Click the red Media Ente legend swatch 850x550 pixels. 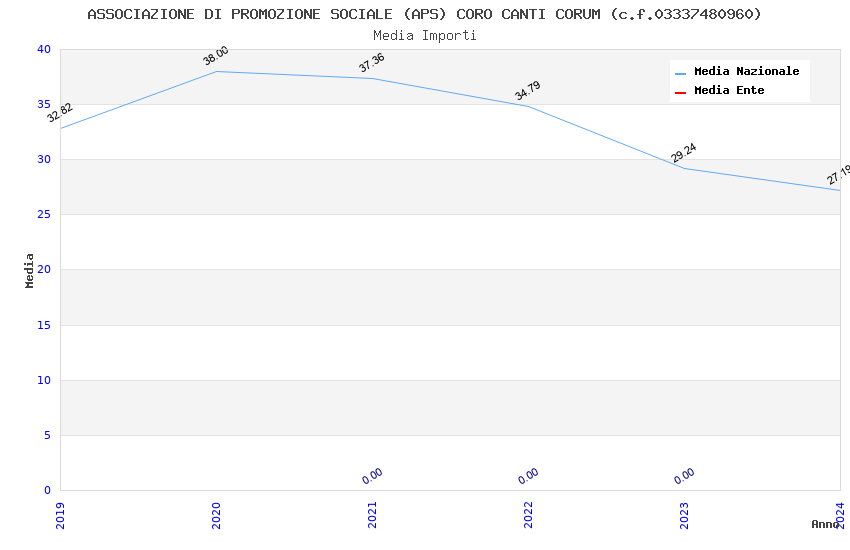(681, 92)
